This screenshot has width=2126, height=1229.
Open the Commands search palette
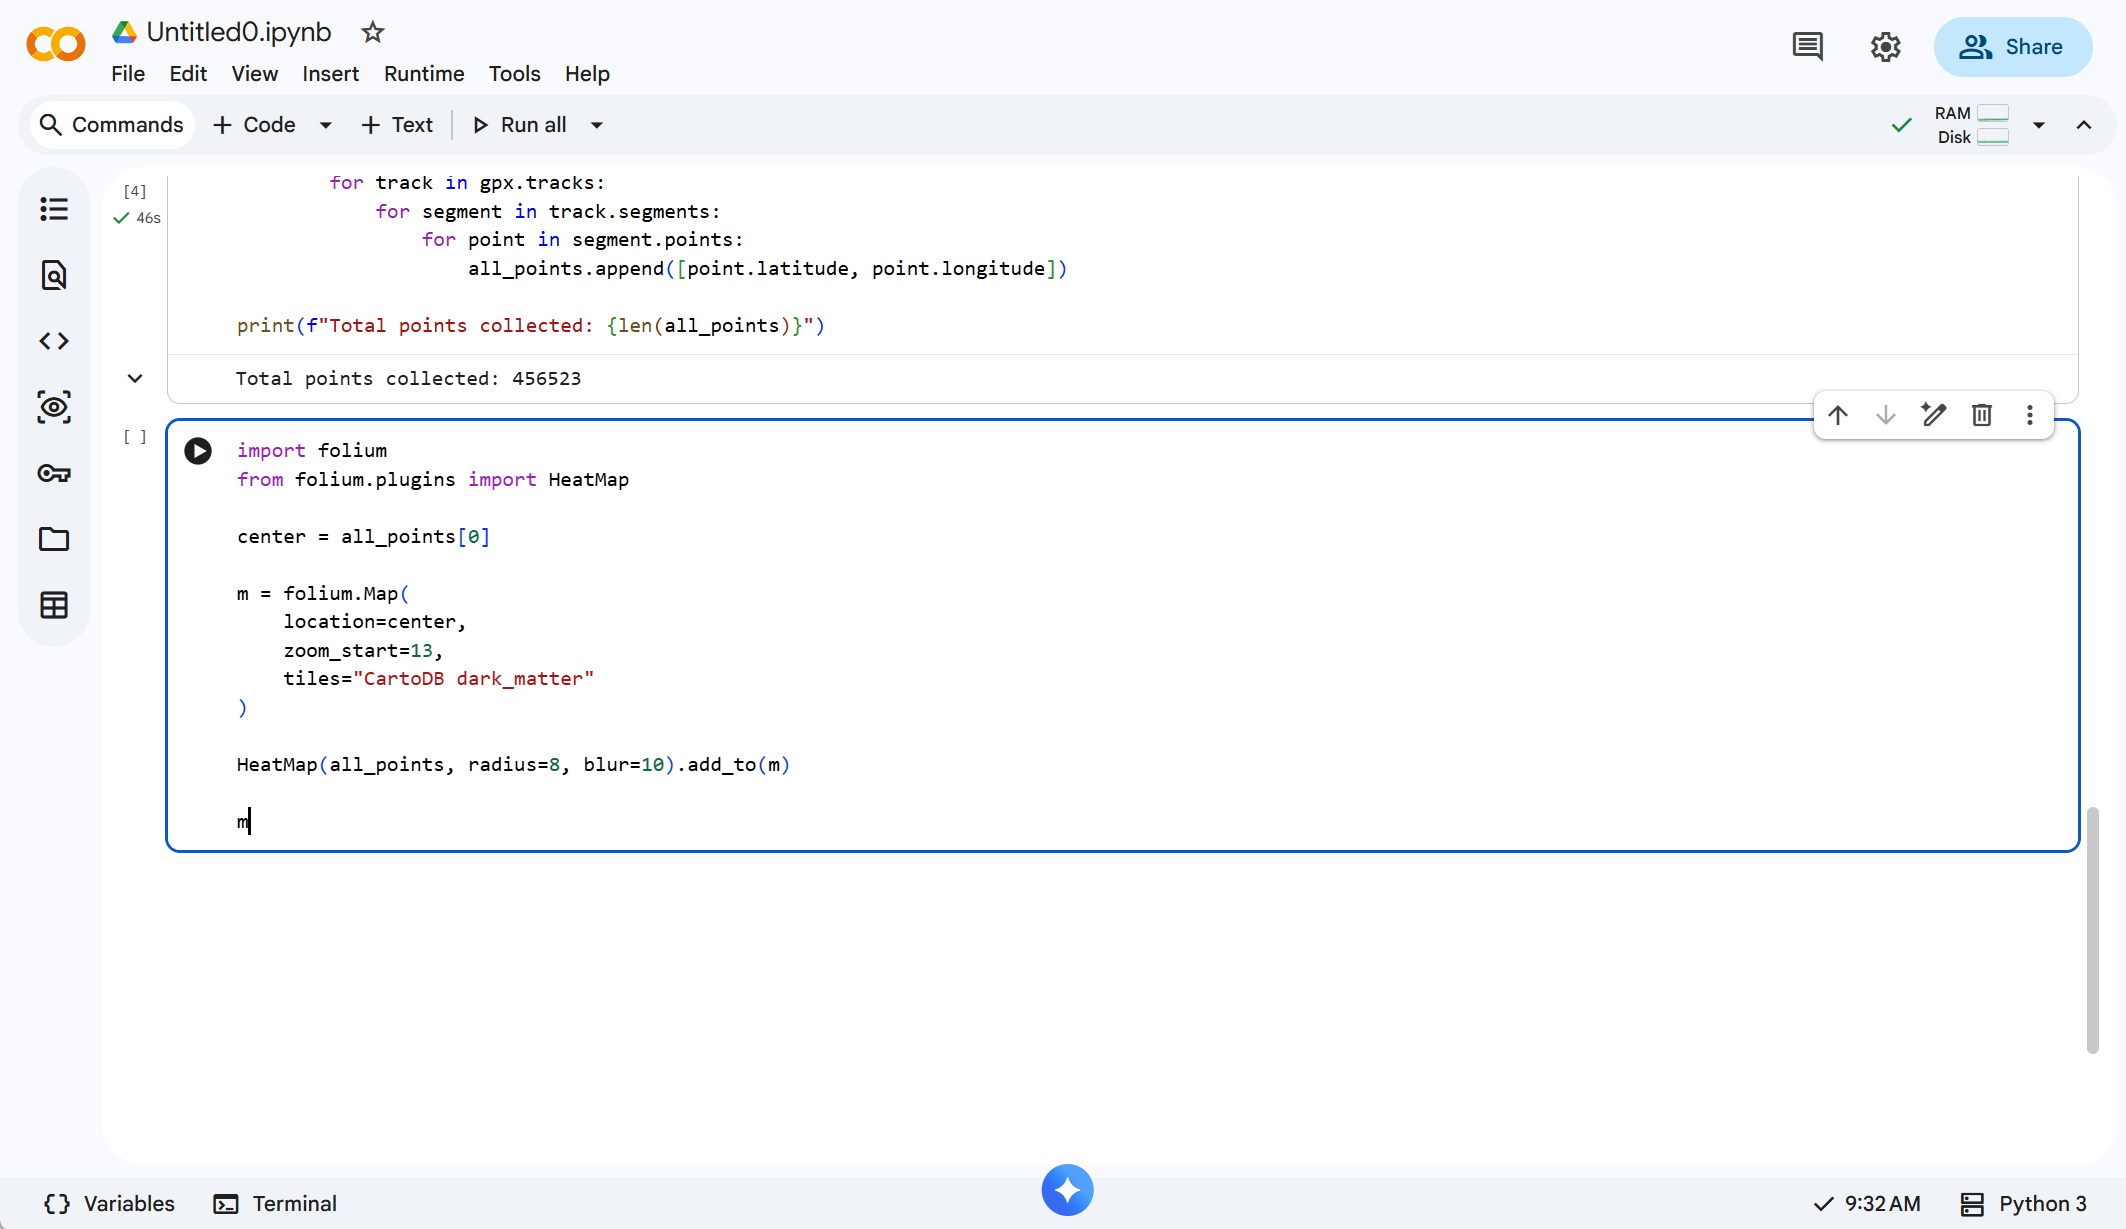click(111, 125)
